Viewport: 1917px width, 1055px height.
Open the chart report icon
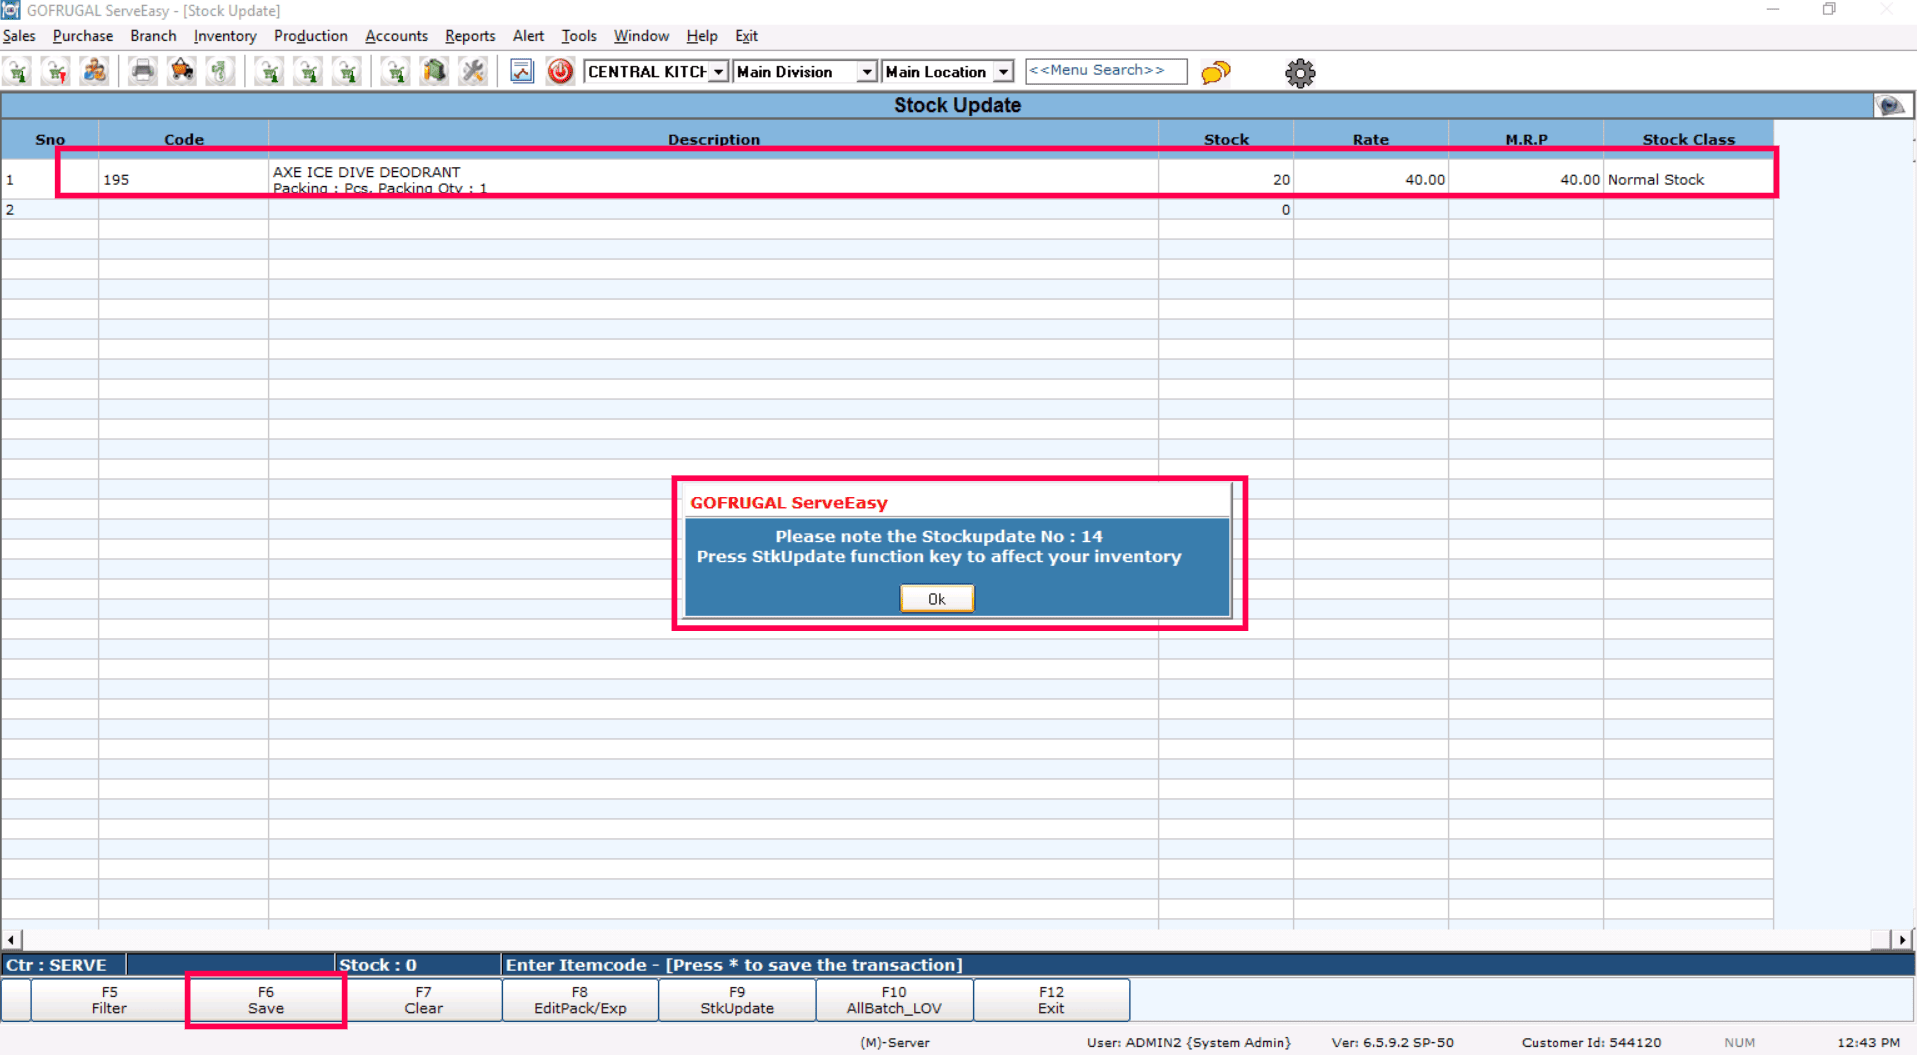coord(522,72)
